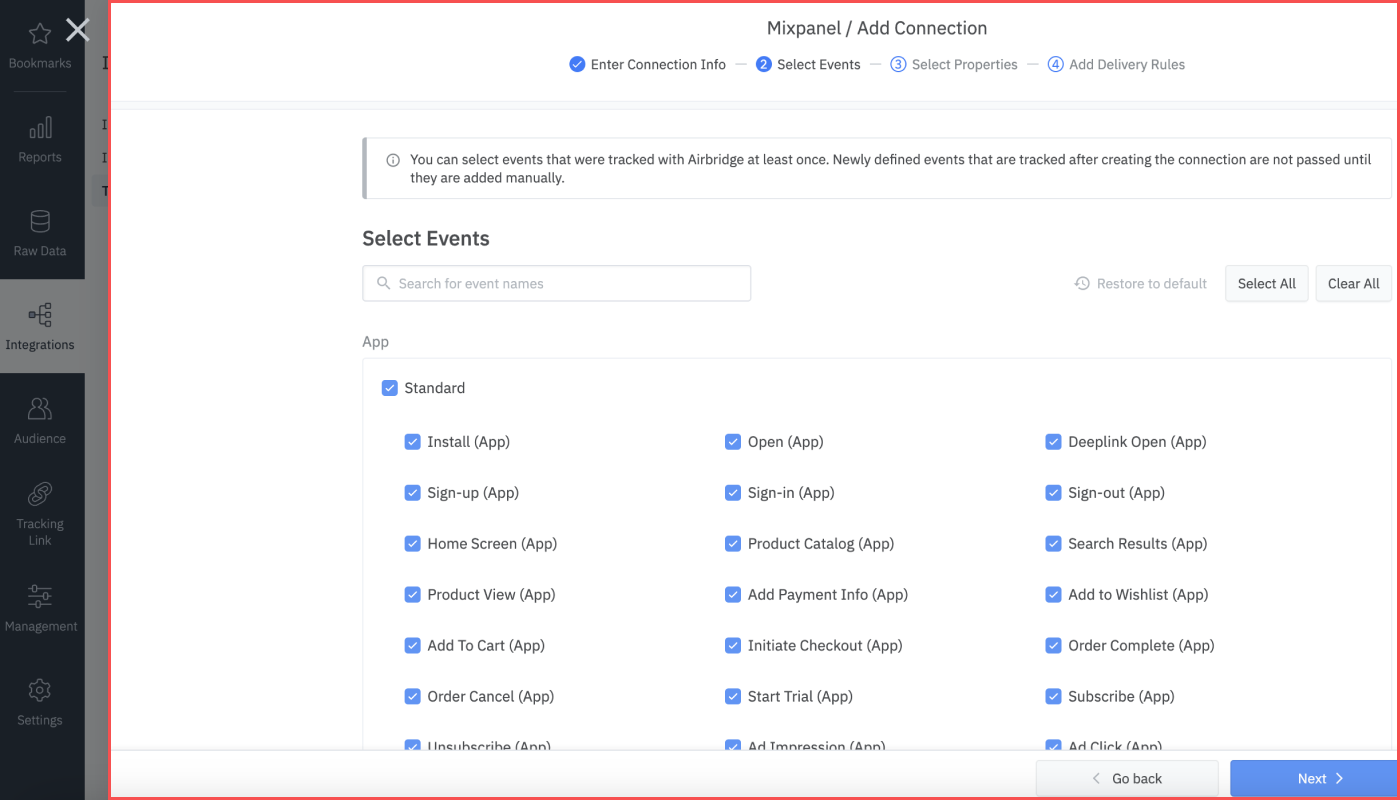Focus the Search for event names field
The width and height of the screenshot is (1400, 800).
click(556, 283)
